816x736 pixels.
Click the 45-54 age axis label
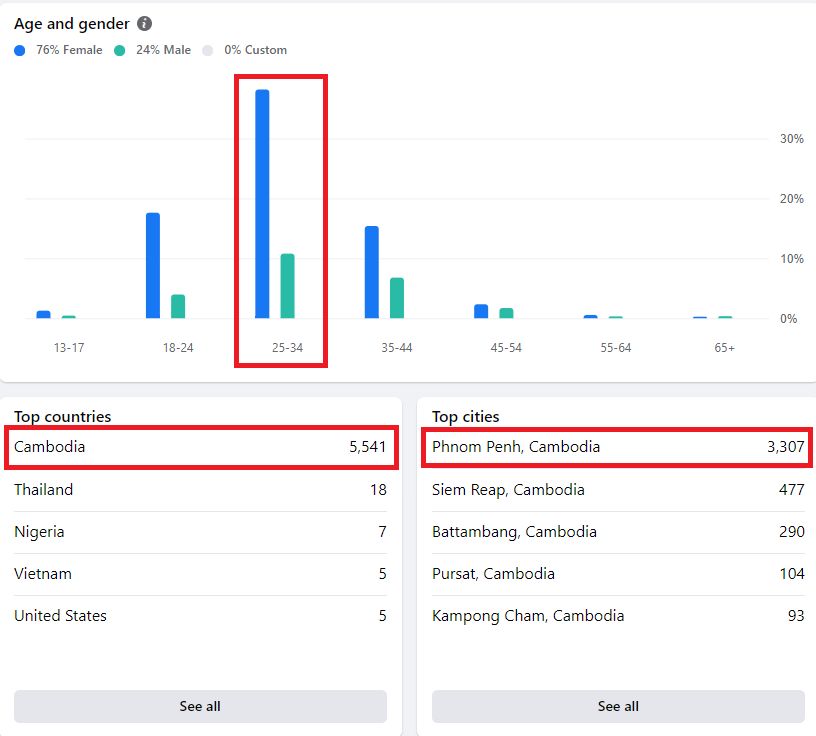(506, 348)
